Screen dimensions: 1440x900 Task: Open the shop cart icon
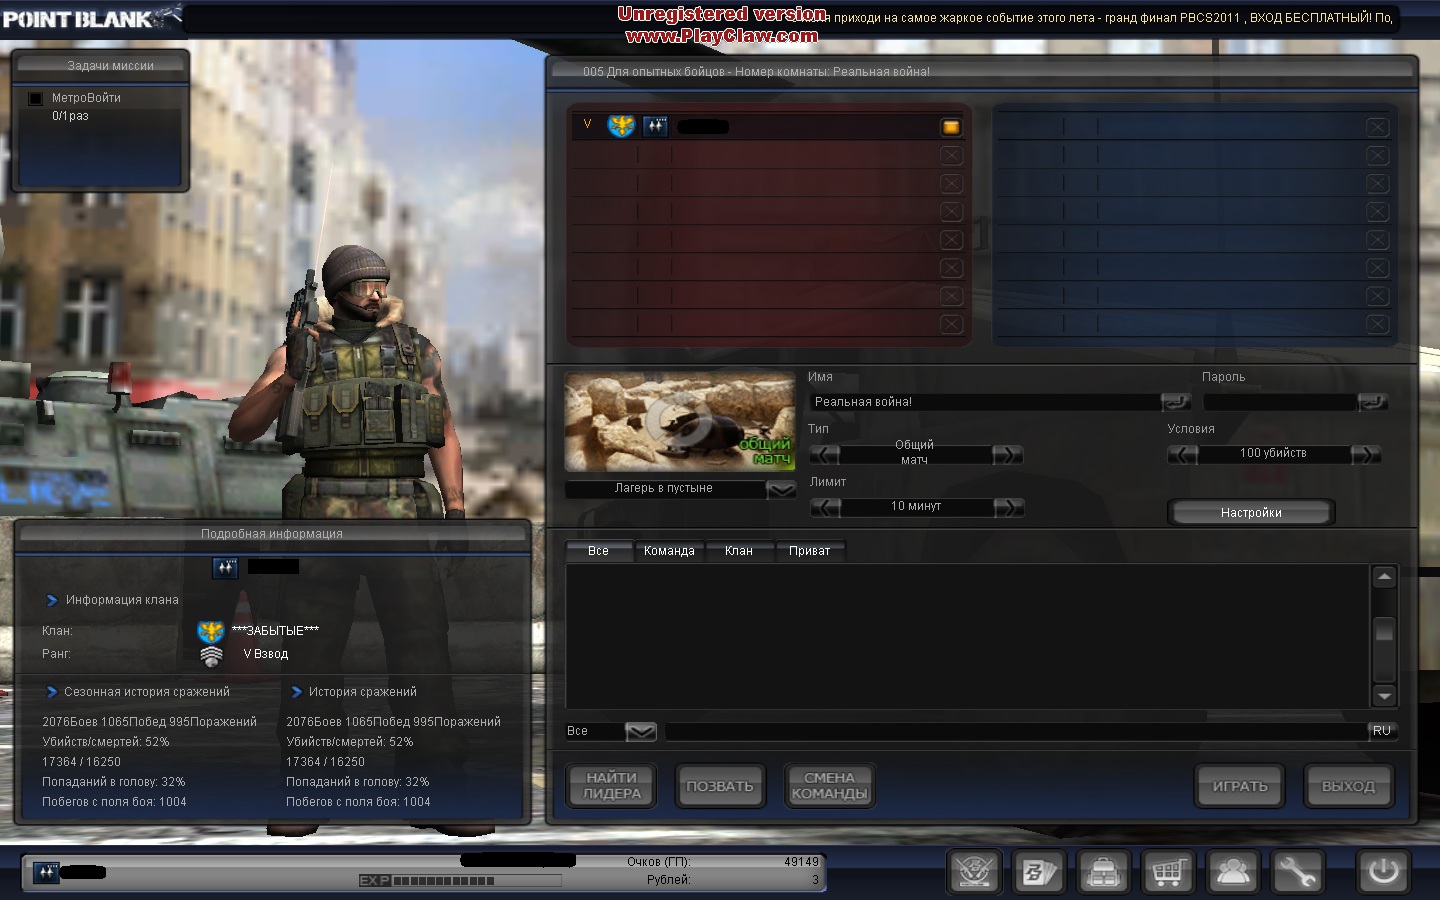pos(1168,872)
